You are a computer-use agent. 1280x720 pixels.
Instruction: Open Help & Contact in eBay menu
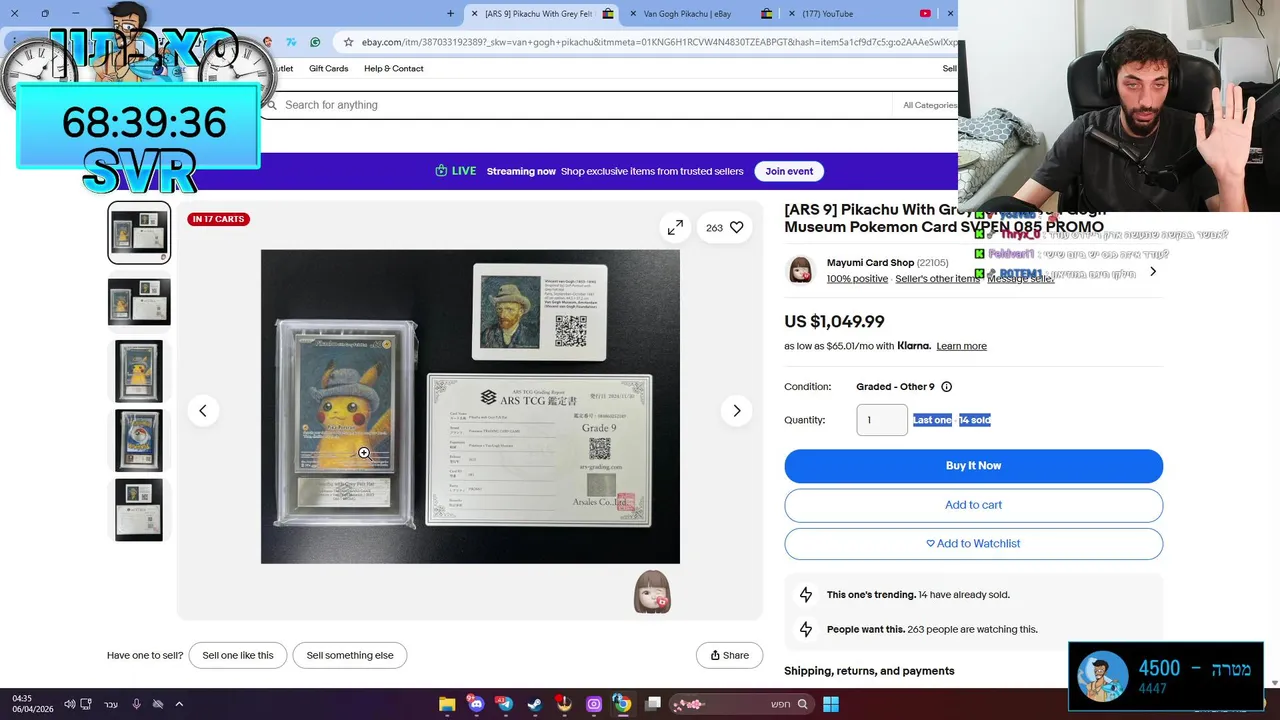click(x=394, y=68)
